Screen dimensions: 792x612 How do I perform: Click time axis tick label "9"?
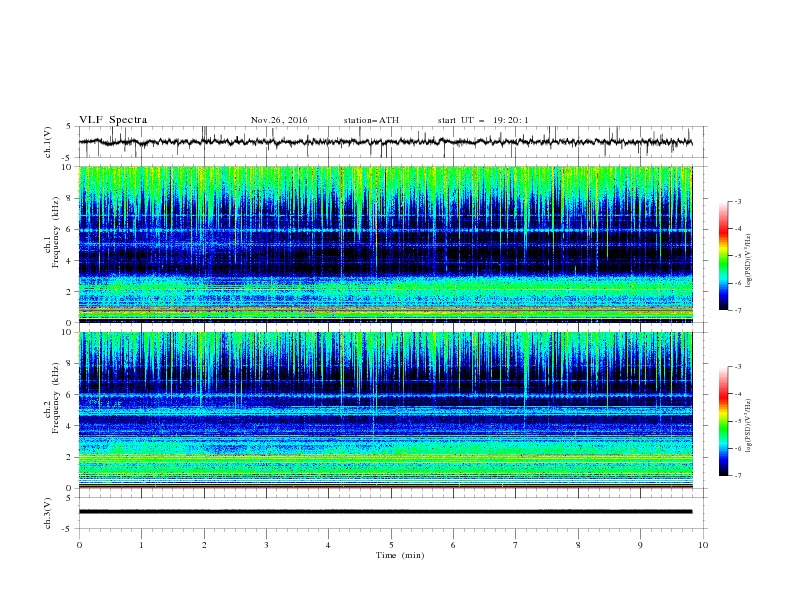(640, 545)
